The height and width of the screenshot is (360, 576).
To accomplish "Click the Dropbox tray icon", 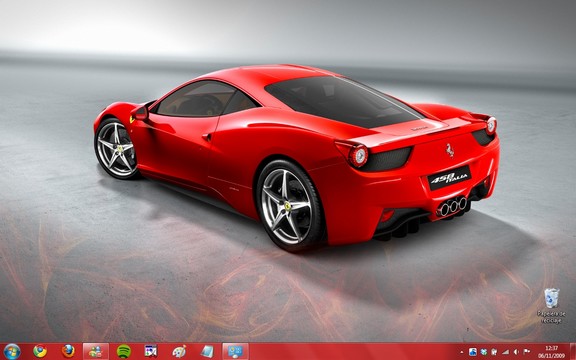I will [484, 352].
